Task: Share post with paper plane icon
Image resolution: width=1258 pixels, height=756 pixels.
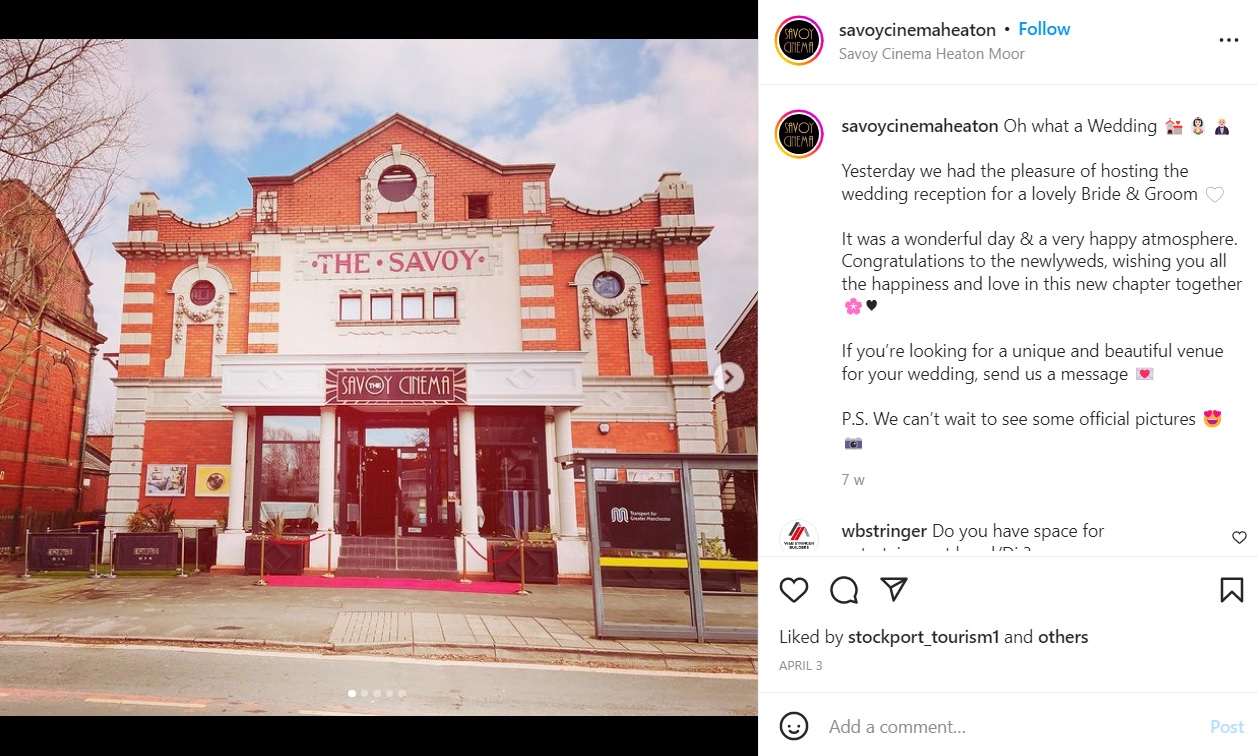Action: [x=894, y=590]
